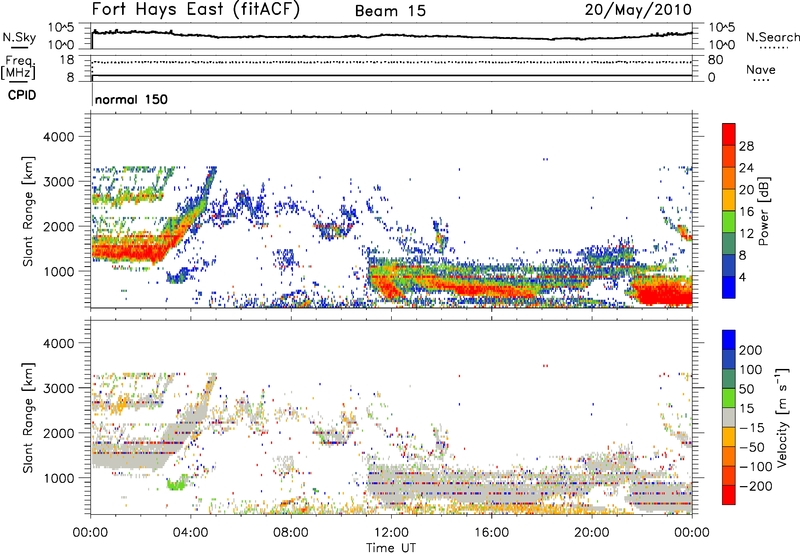Click the 12:00 time tick label
Image resolution: width=800 pixels, height=554 pixels.
pyautogui.click(x=391, y=533)
